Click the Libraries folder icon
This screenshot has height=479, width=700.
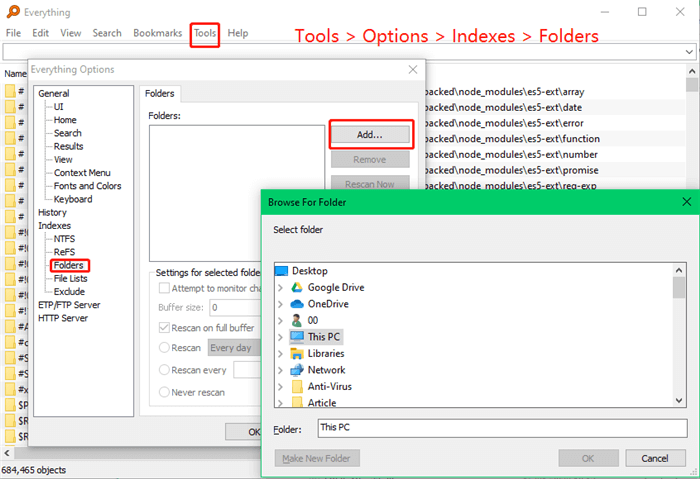[297, 354]
